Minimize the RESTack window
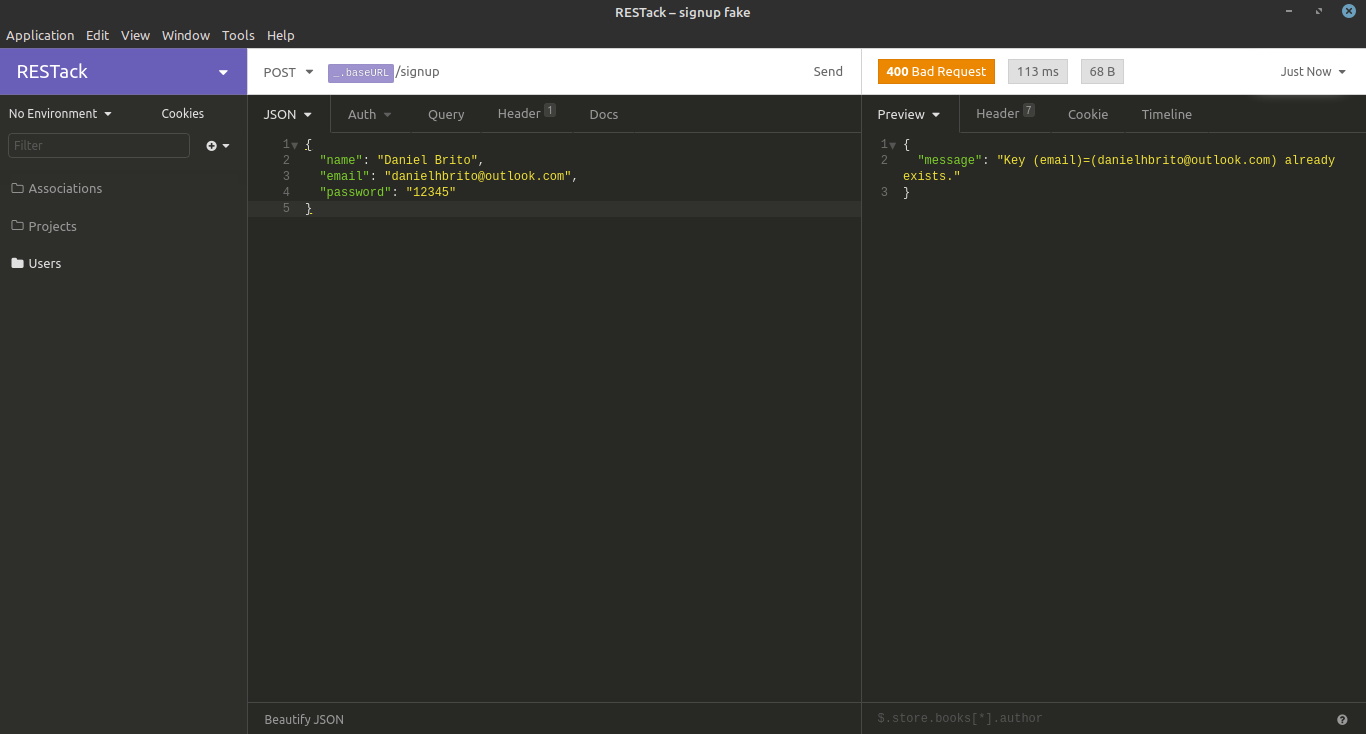This screenshot has width=1366, height=734. coord(1290,12)
